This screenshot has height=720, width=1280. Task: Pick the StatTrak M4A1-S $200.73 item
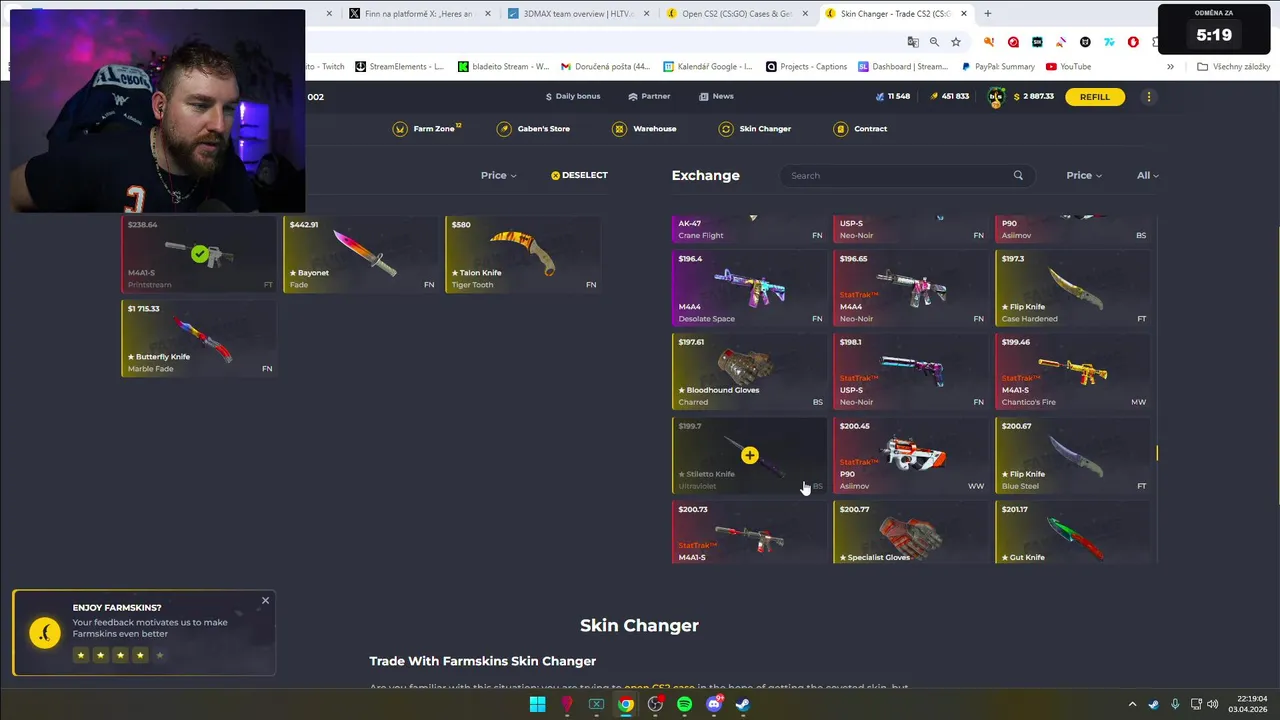tap(749, 532)
